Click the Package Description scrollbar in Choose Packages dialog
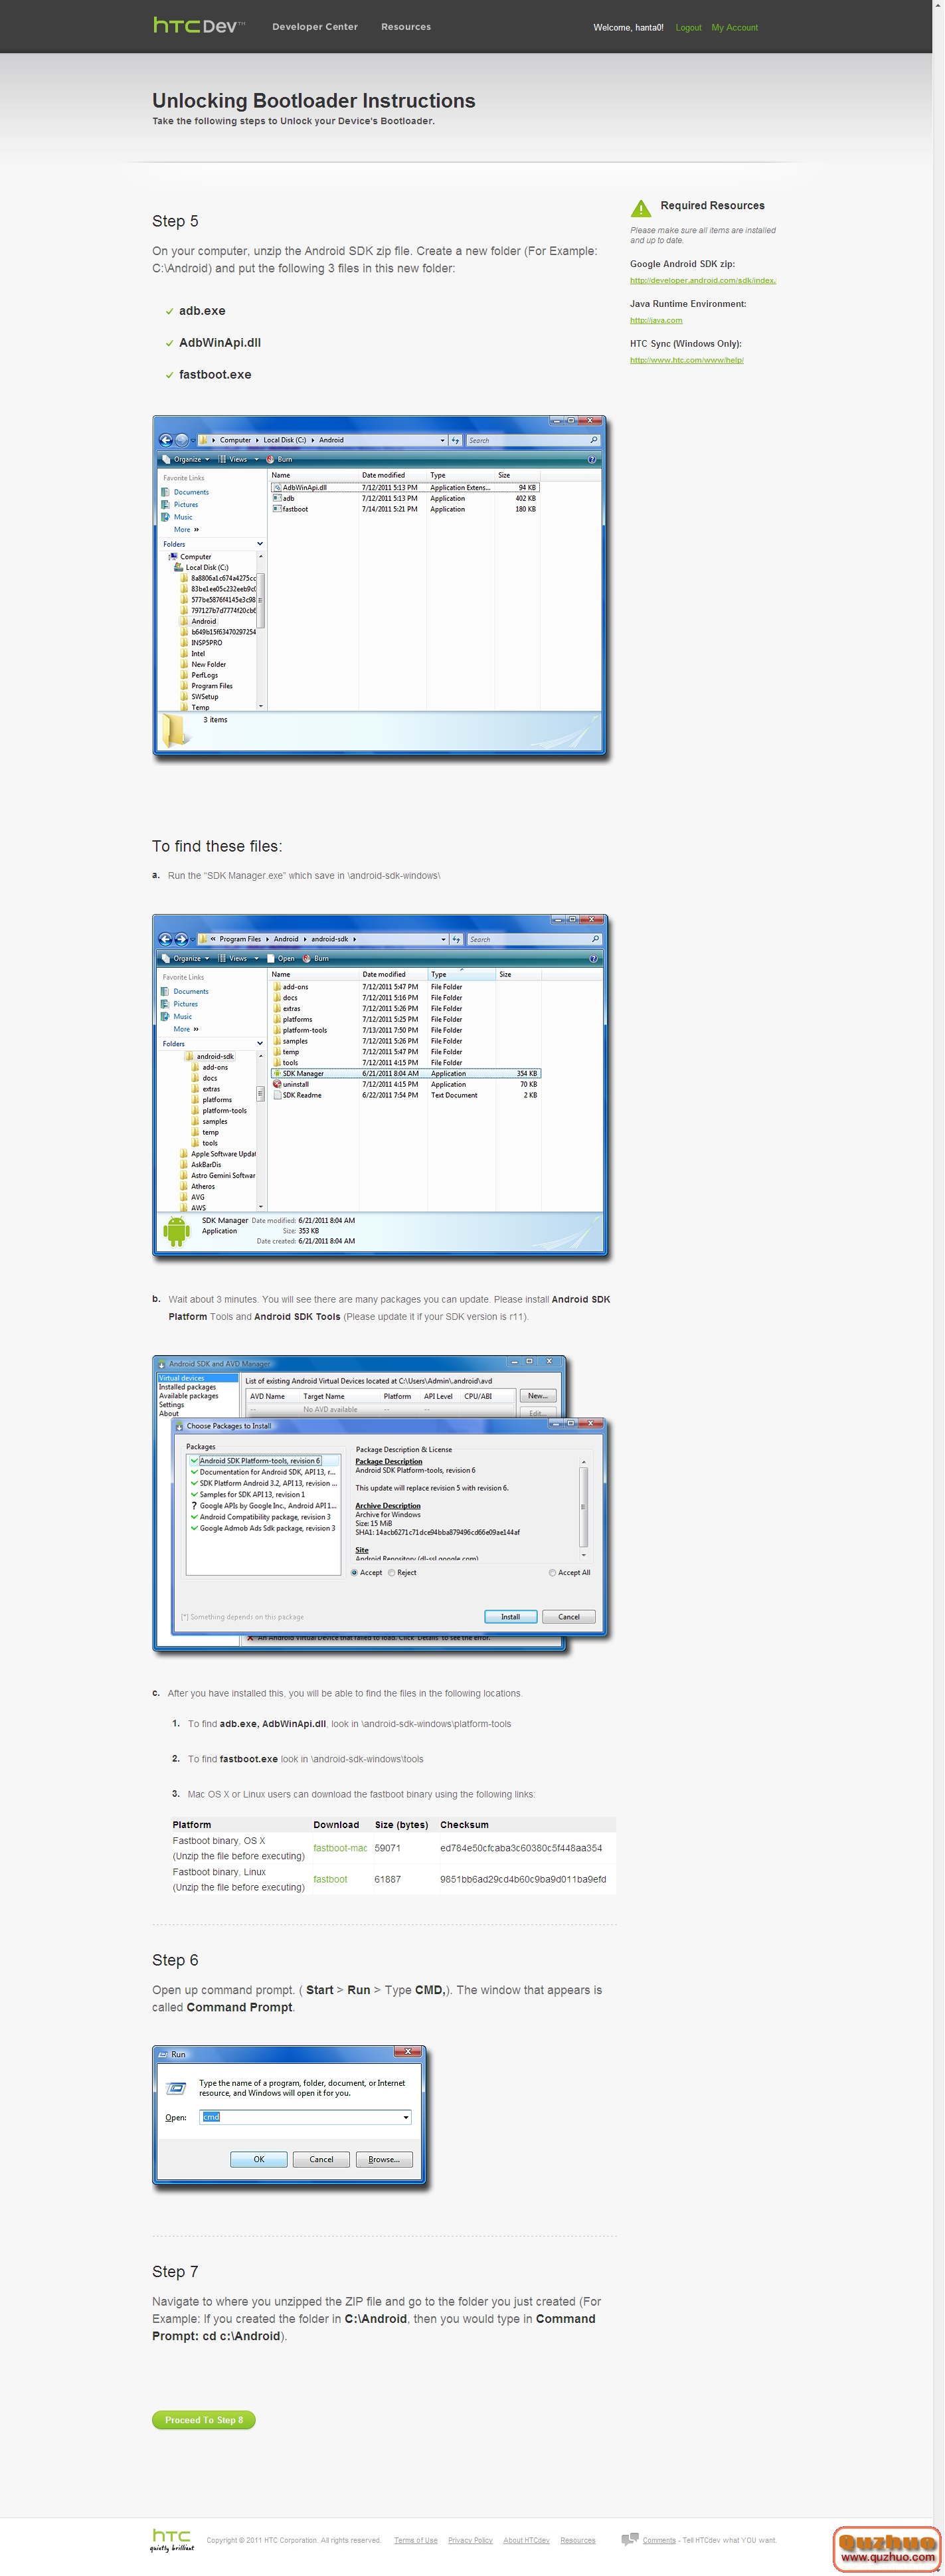Image resolution: width=945 pixels, height=2576 pixels. click(x=583, y=1508)
